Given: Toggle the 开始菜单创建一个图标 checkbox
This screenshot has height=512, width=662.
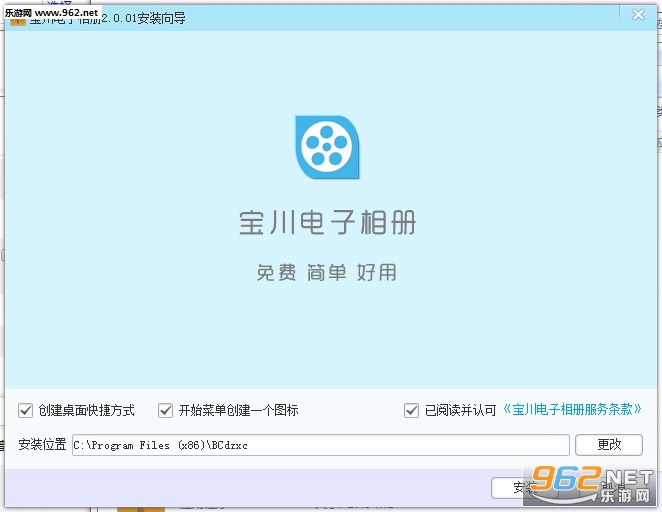Looking at the screenshot, I should 165,410.
